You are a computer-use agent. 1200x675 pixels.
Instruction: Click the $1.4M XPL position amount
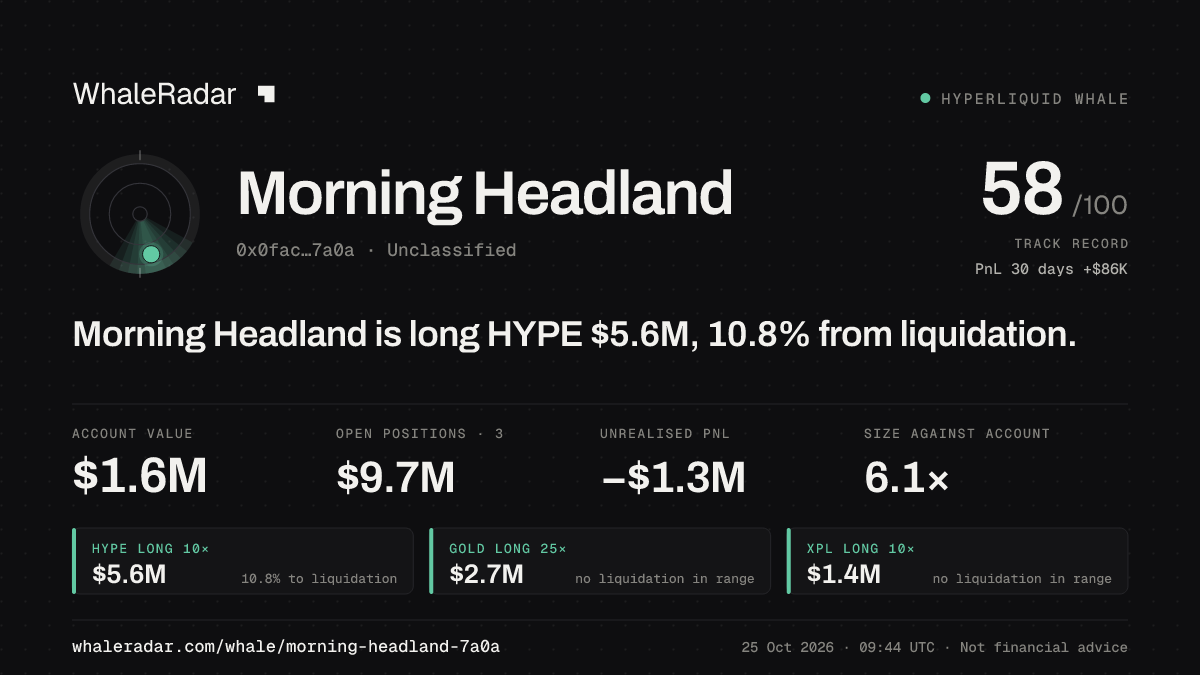tap(844, 574)
